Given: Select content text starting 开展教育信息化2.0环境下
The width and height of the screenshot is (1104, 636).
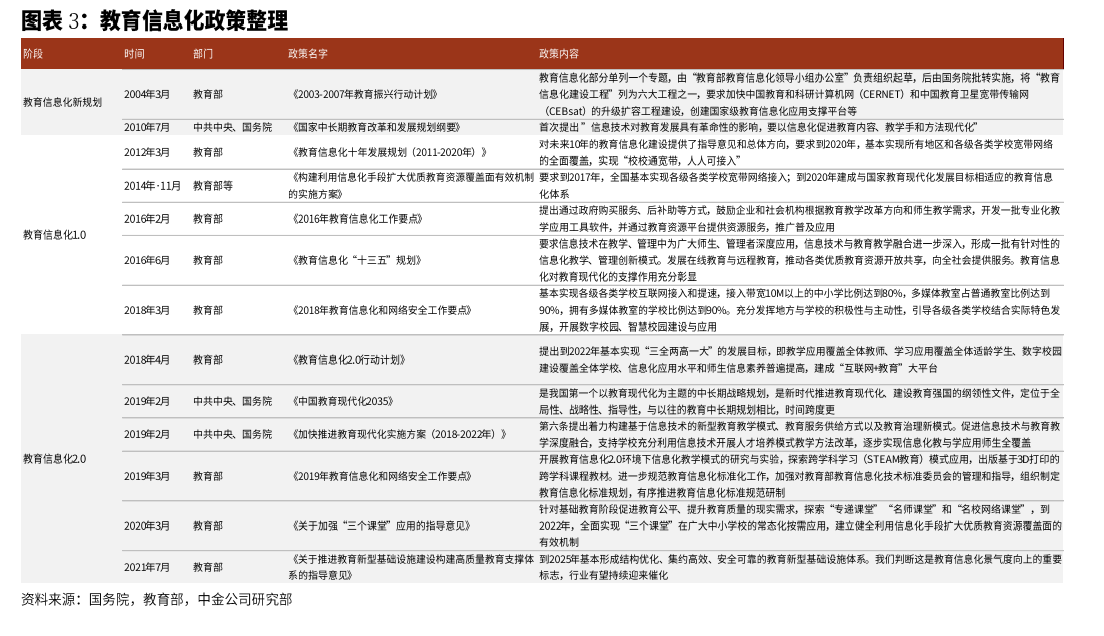Looking at the screenshot, I should point(800,476).
